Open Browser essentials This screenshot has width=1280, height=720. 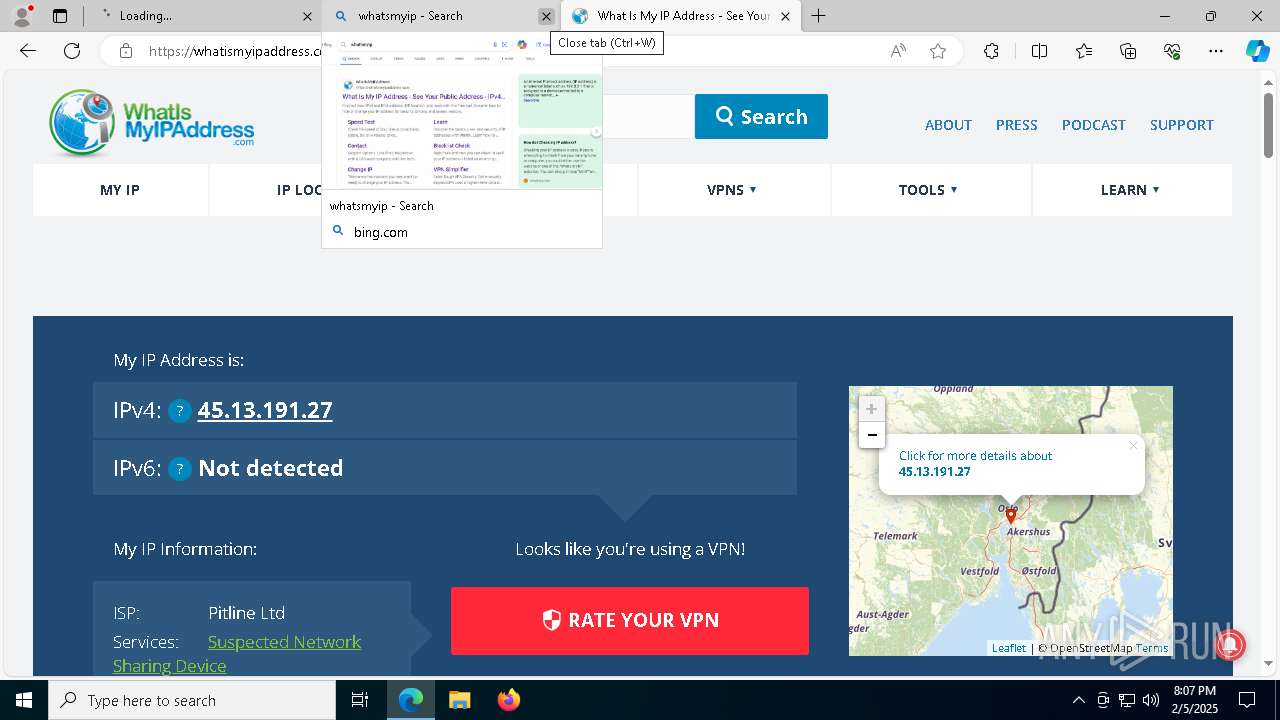(1172, 51)
